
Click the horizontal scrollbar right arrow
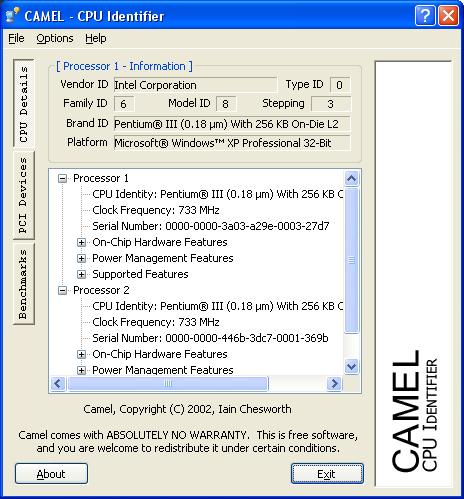tap(334, 383)
